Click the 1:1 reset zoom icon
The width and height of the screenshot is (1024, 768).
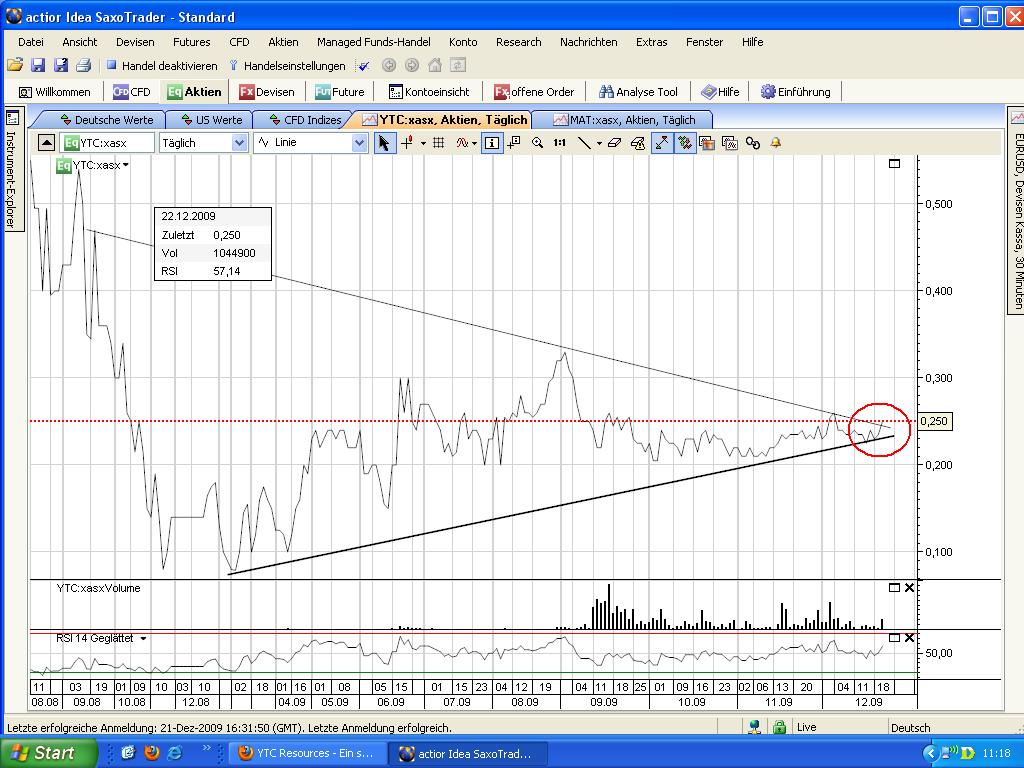click(x=559, y=143)
